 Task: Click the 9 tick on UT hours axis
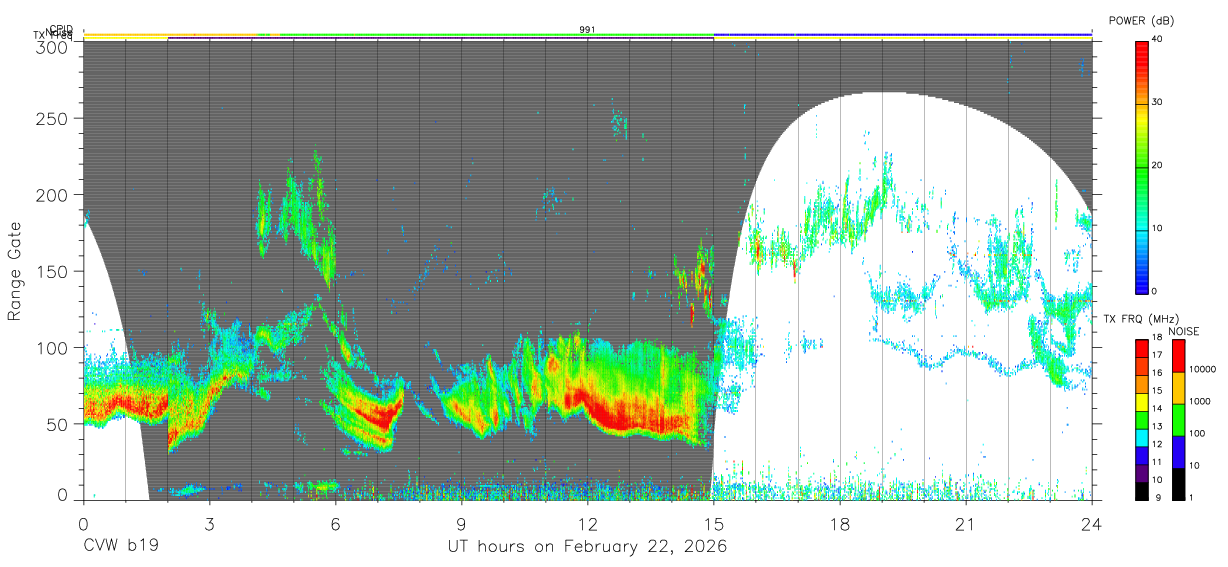point(461,523)
